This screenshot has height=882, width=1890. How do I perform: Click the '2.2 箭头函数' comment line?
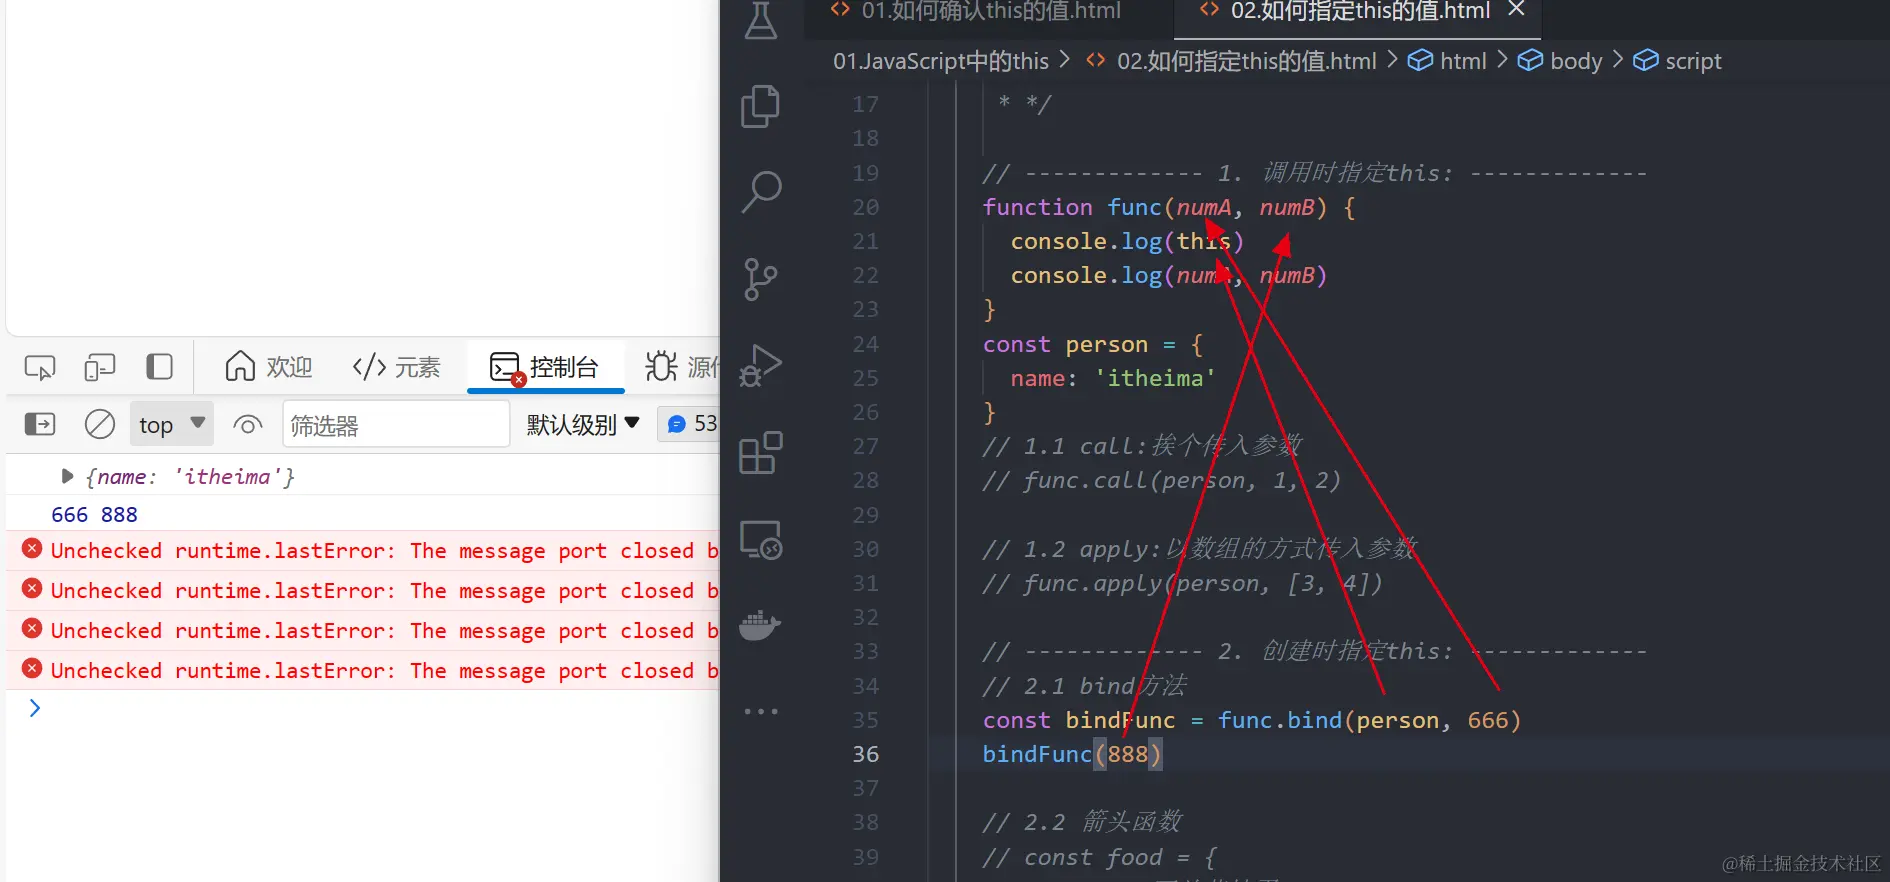pyautogui.click(x=1082, y=822)
